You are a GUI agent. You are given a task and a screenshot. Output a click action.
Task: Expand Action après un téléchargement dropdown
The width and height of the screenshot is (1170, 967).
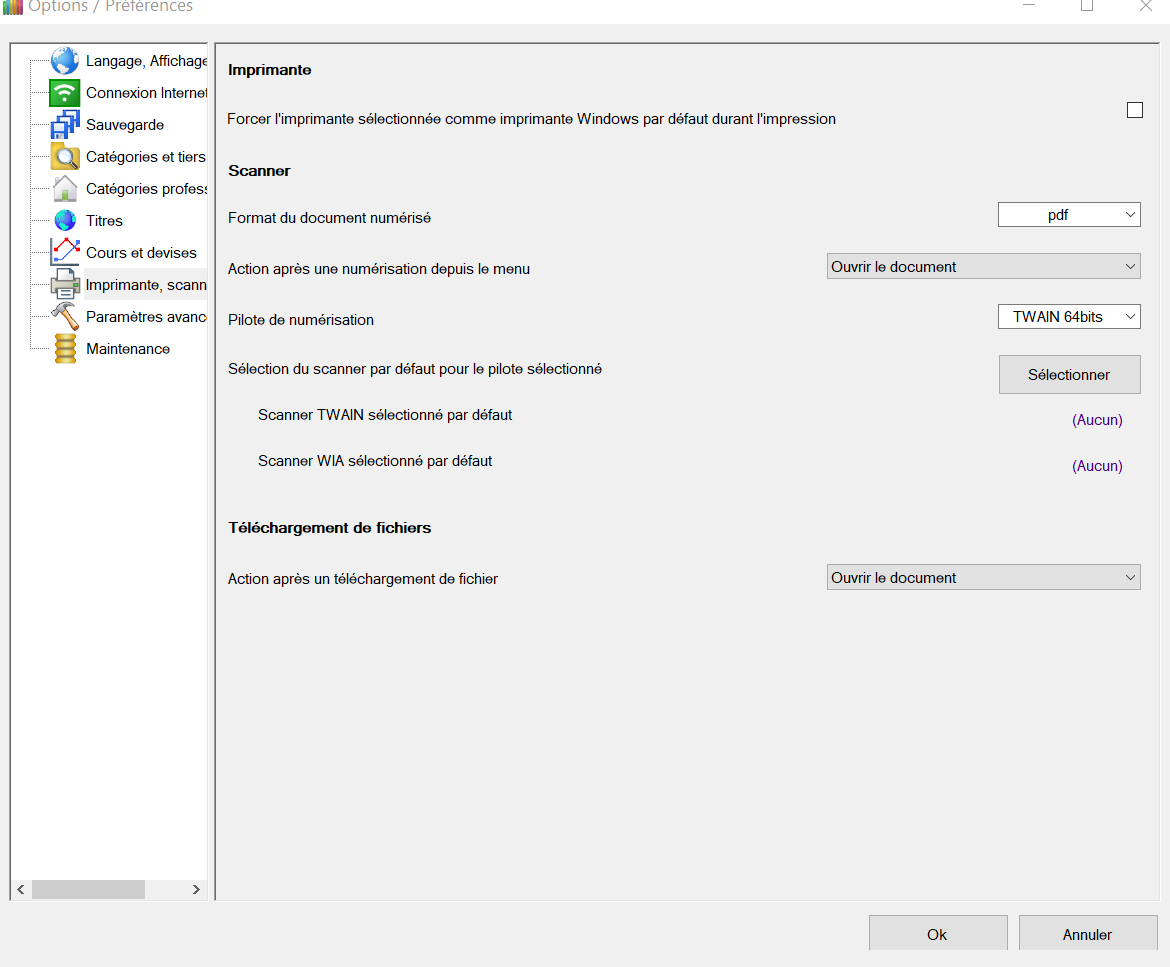[982, 578]
